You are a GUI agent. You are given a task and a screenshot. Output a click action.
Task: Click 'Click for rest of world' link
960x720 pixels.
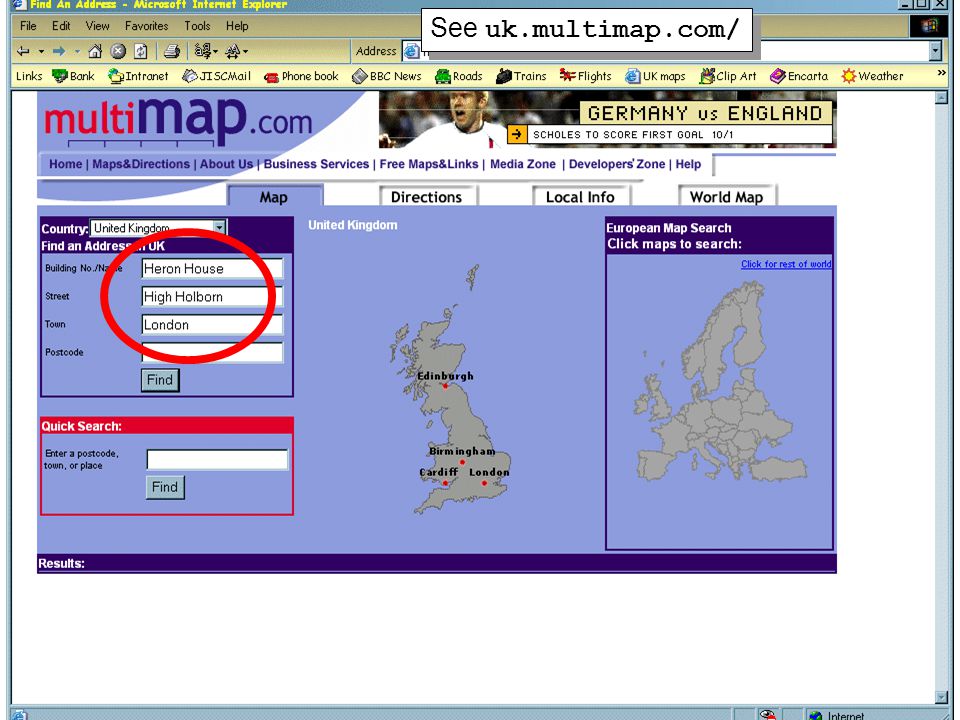click(786, 264)
